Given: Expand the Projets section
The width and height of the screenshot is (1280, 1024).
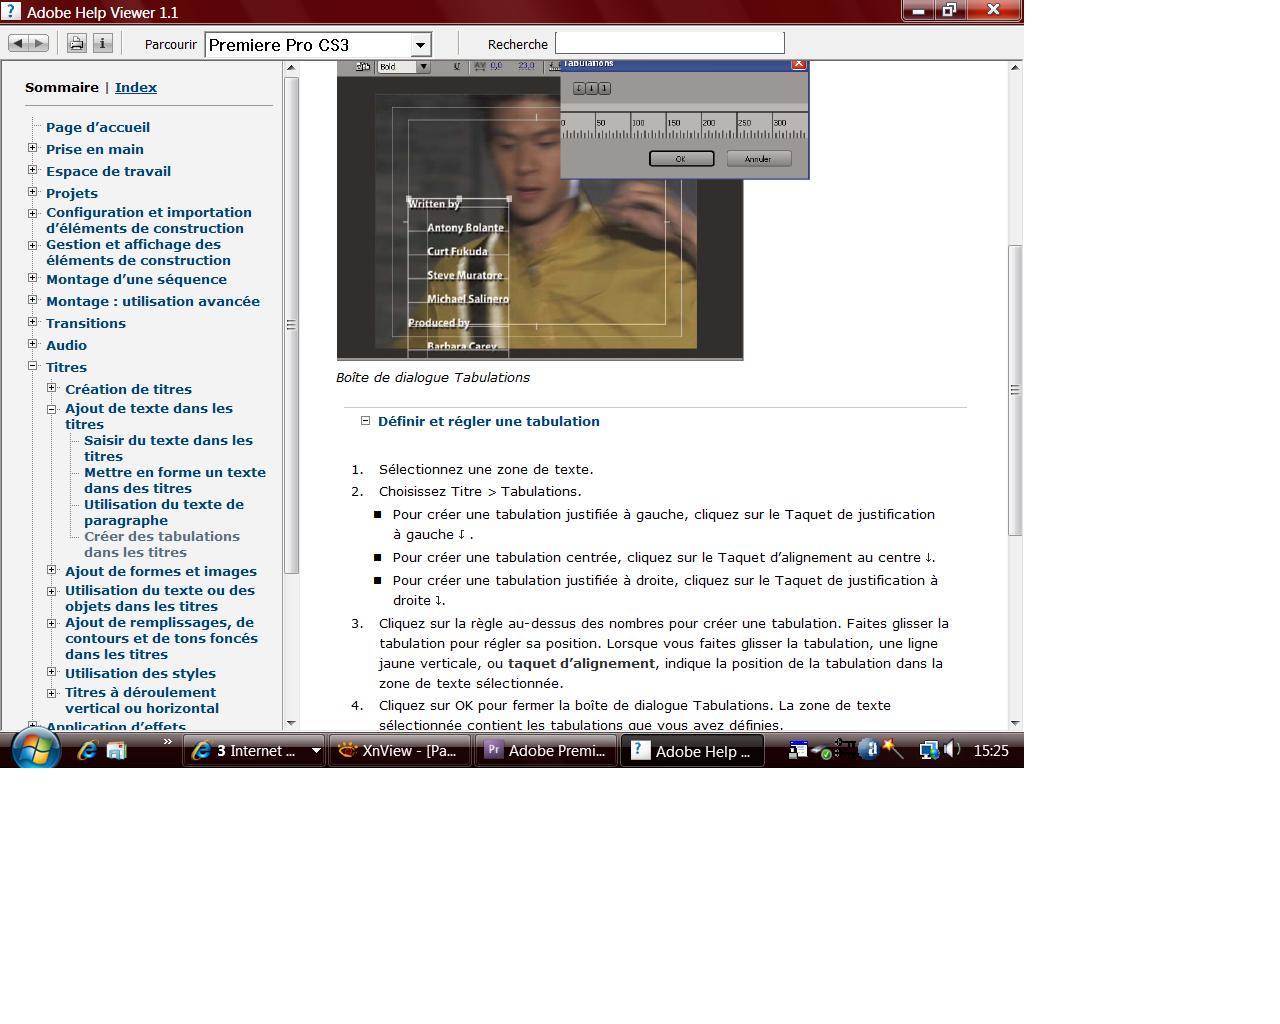Looking at the screenshot, I should tap(33, 192).
